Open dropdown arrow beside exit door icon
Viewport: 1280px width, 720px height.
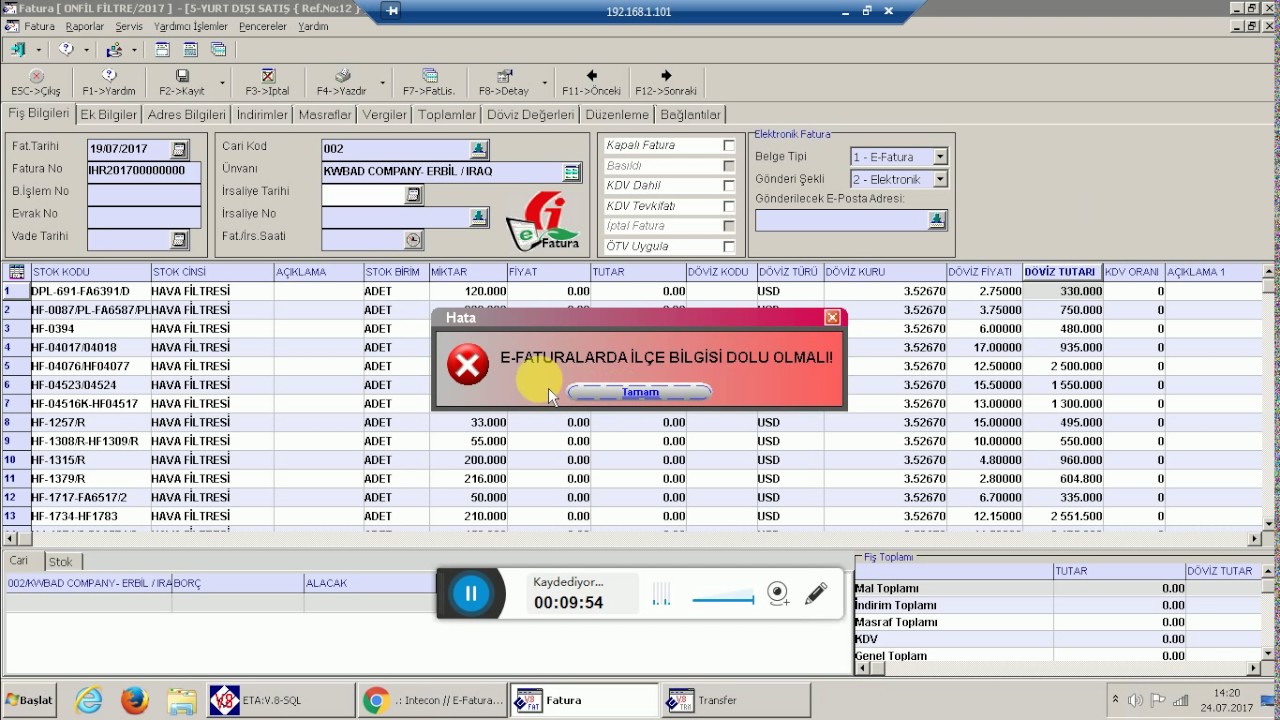click(39, 50)
